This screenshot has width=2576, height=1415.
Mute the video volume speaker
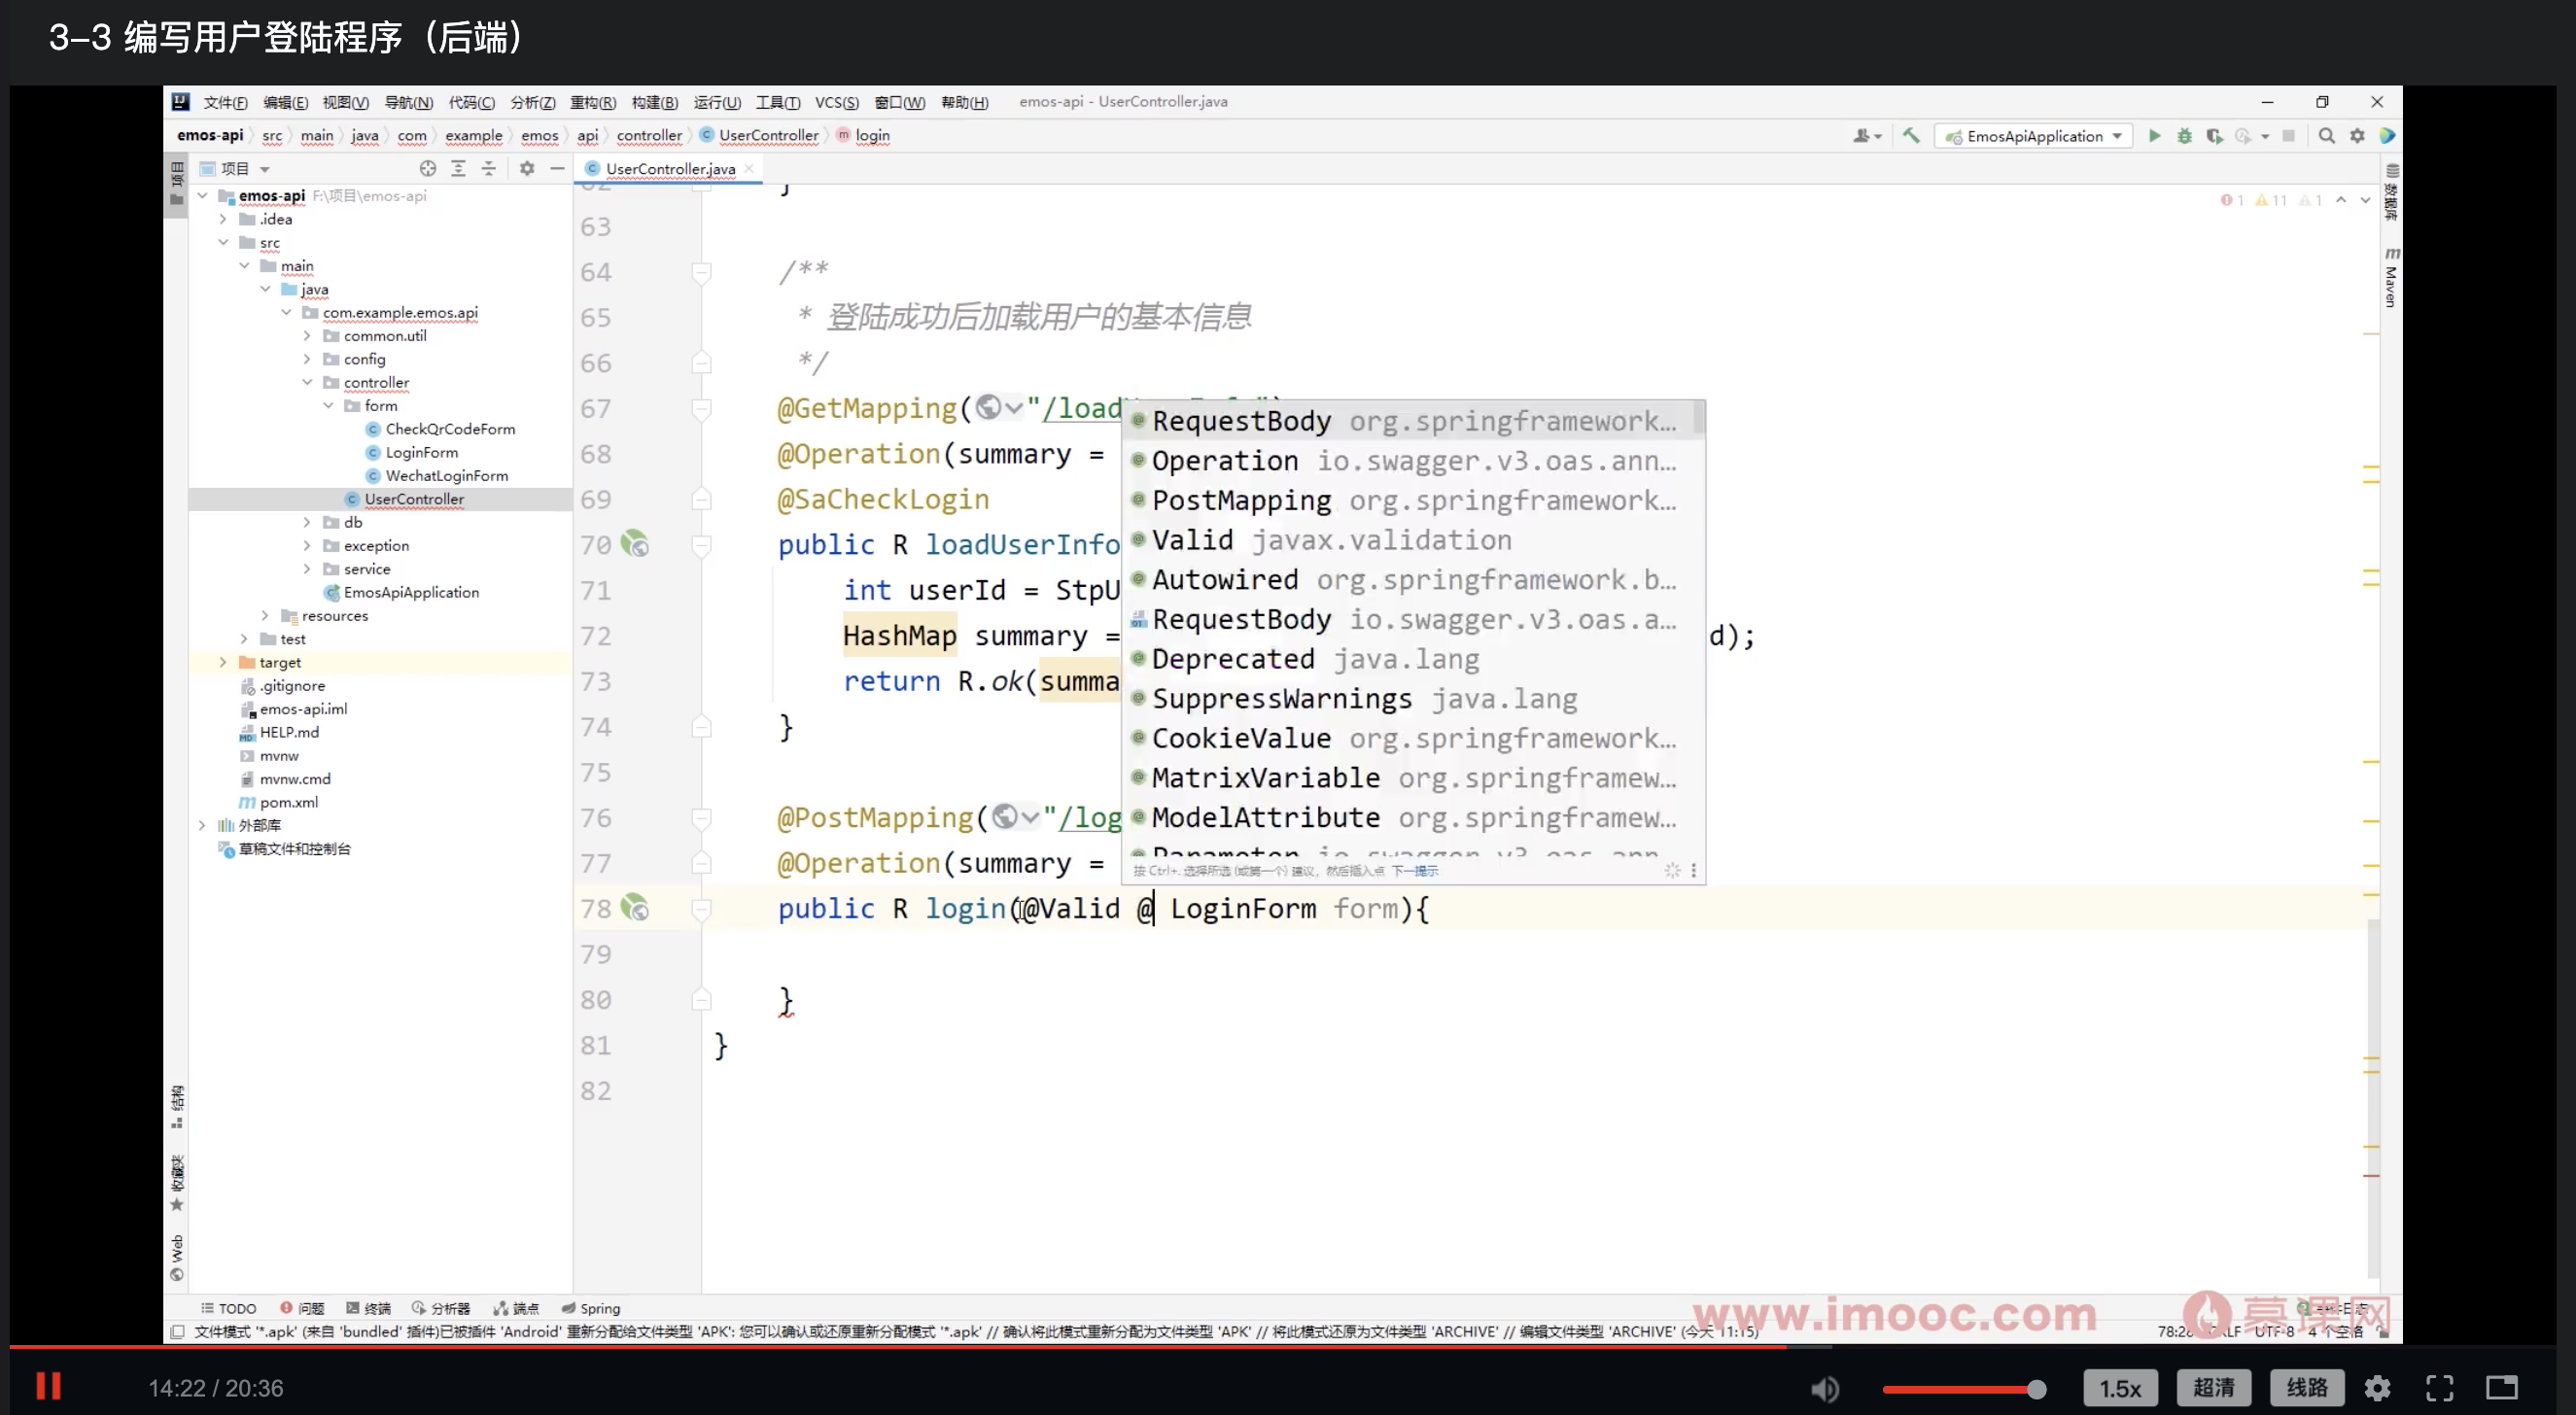(x=1824, y=1388)
